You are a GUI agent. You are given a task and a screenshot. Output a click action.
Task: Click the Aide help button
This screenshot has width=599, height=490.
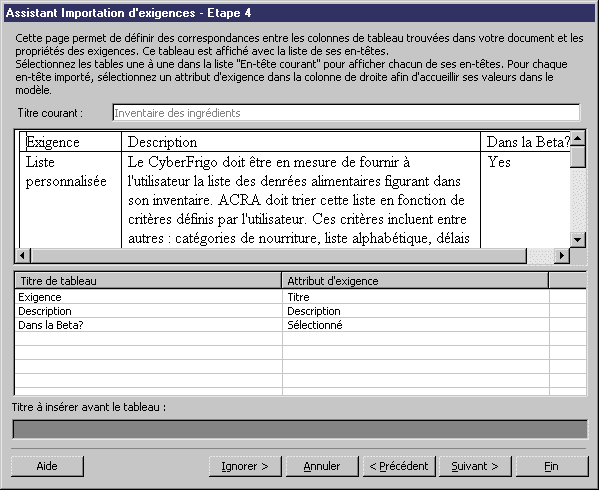[47, 466]
